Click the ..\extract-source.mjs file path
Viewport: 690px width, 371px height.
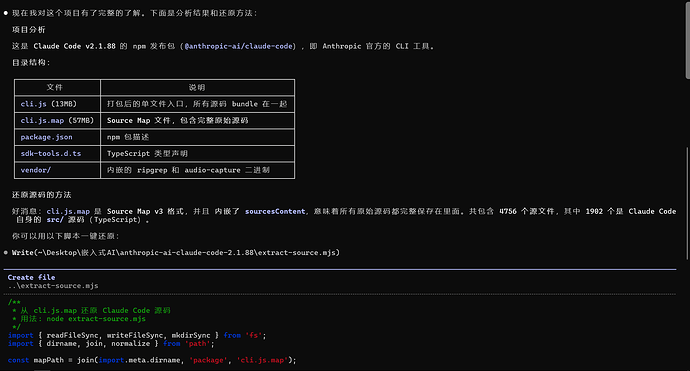point(53,286)
